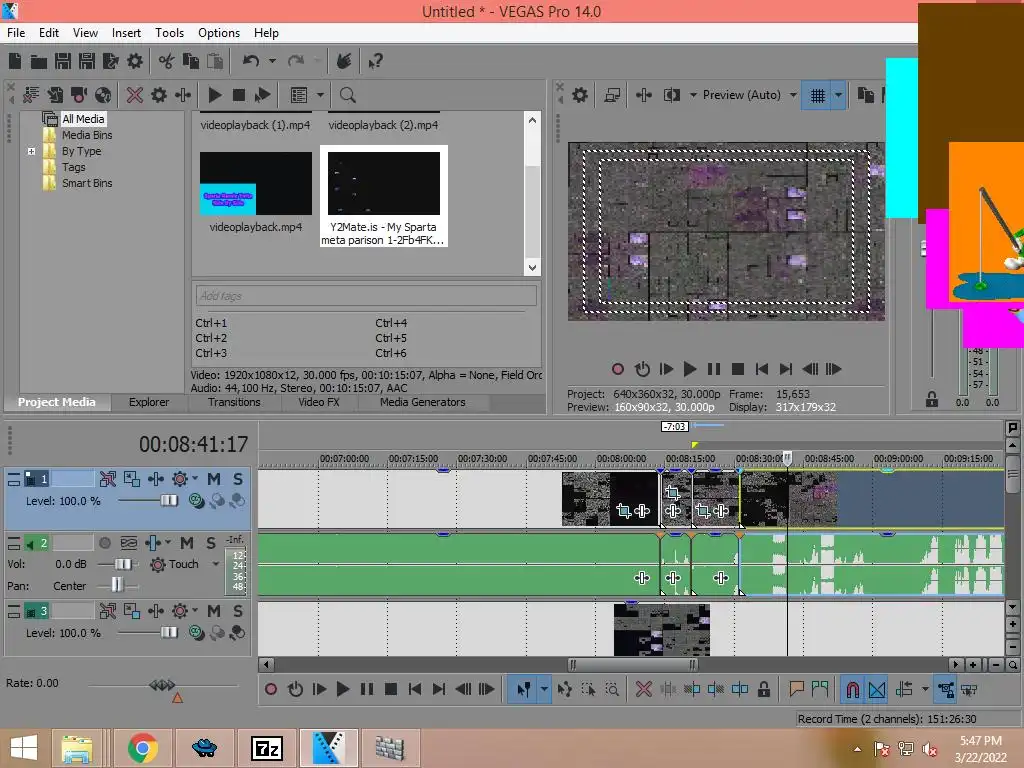This screenshot has height=768, width=1024.
Task: Open Touch automation mode dropdown
Action: click(216, 564)
